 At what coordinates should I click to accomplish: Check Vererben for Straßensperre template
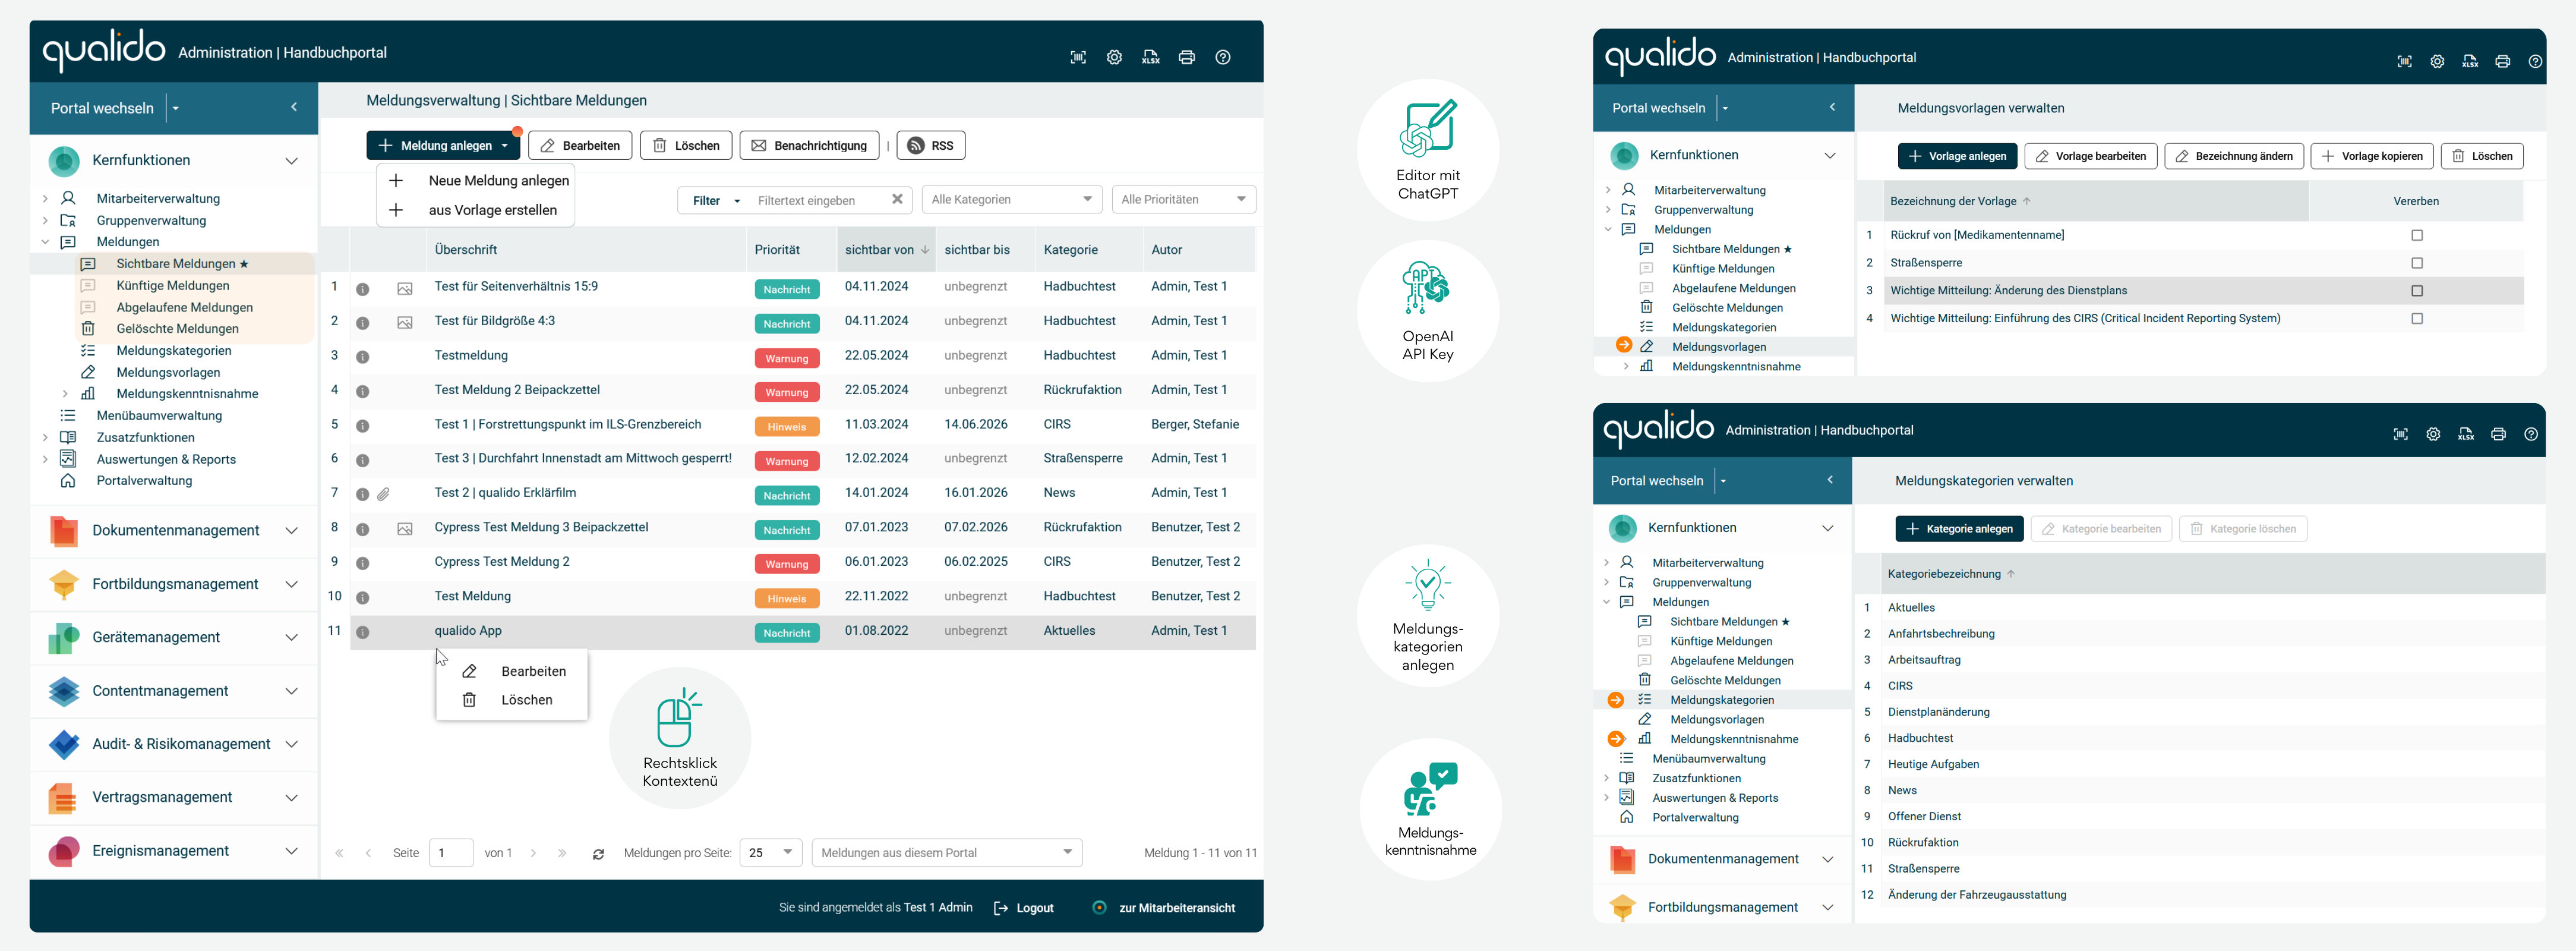(x=2418, y=262)
